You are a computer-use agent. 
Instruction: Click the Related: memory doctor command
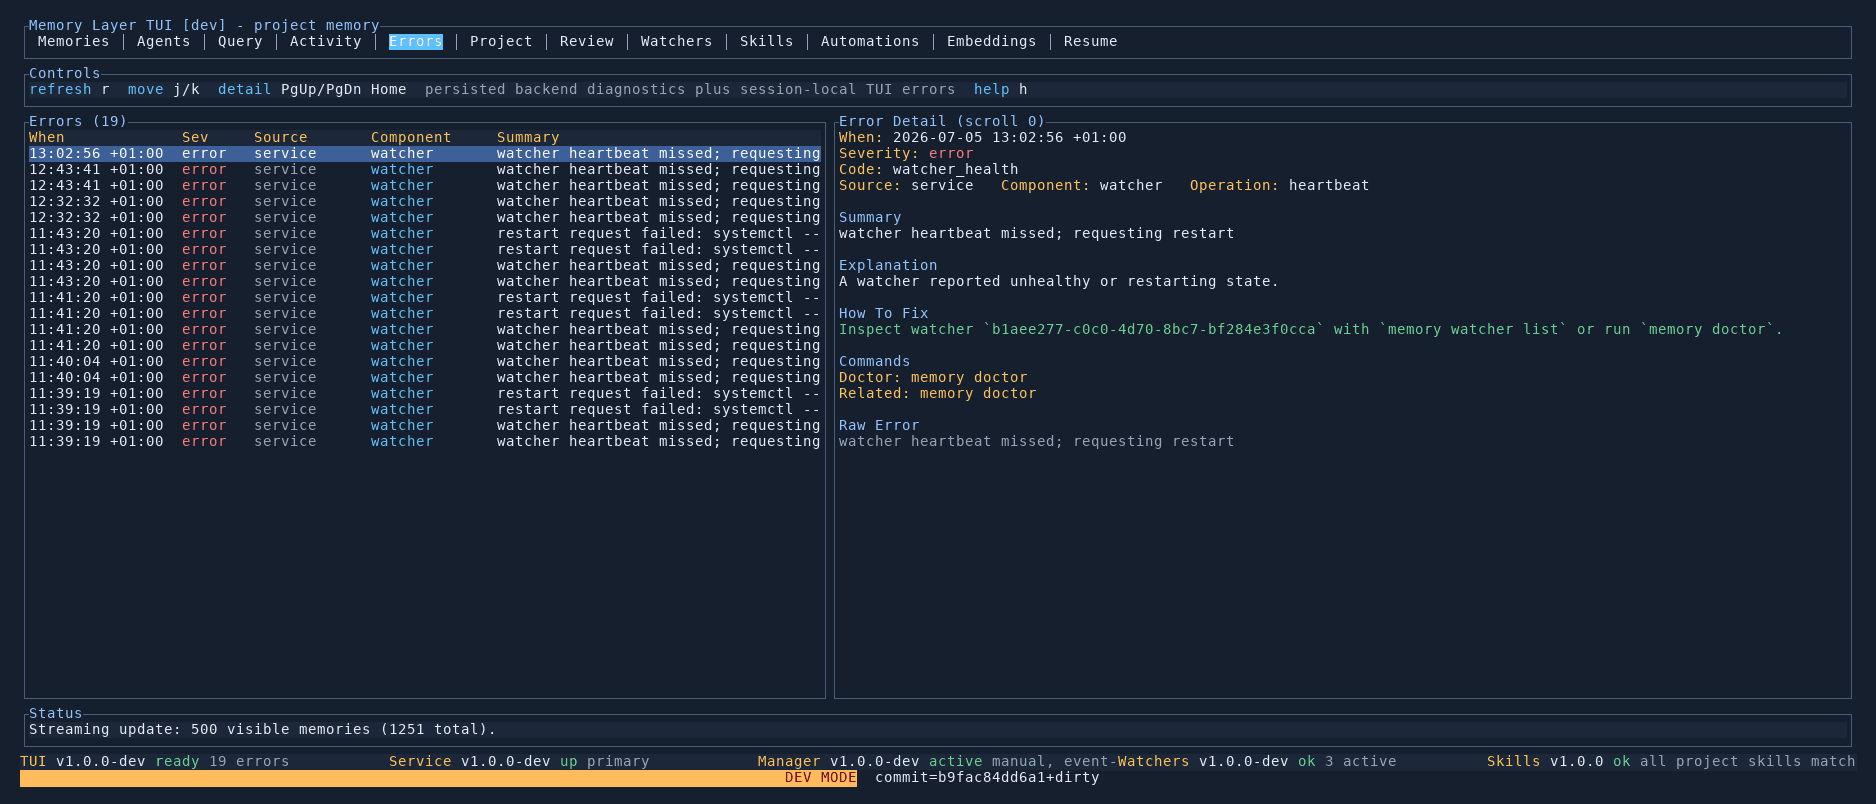[937, 393]
